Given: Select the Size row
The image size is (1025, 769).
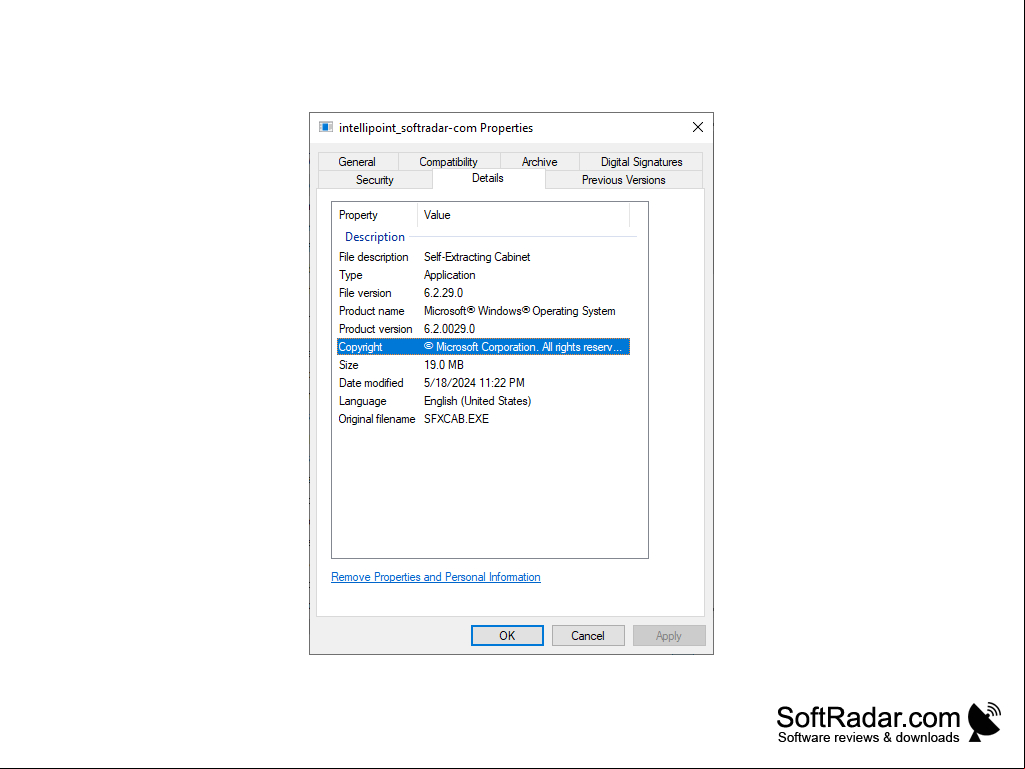Looking at the screenshot, I should pyautogui.click(x=483, y=365).
